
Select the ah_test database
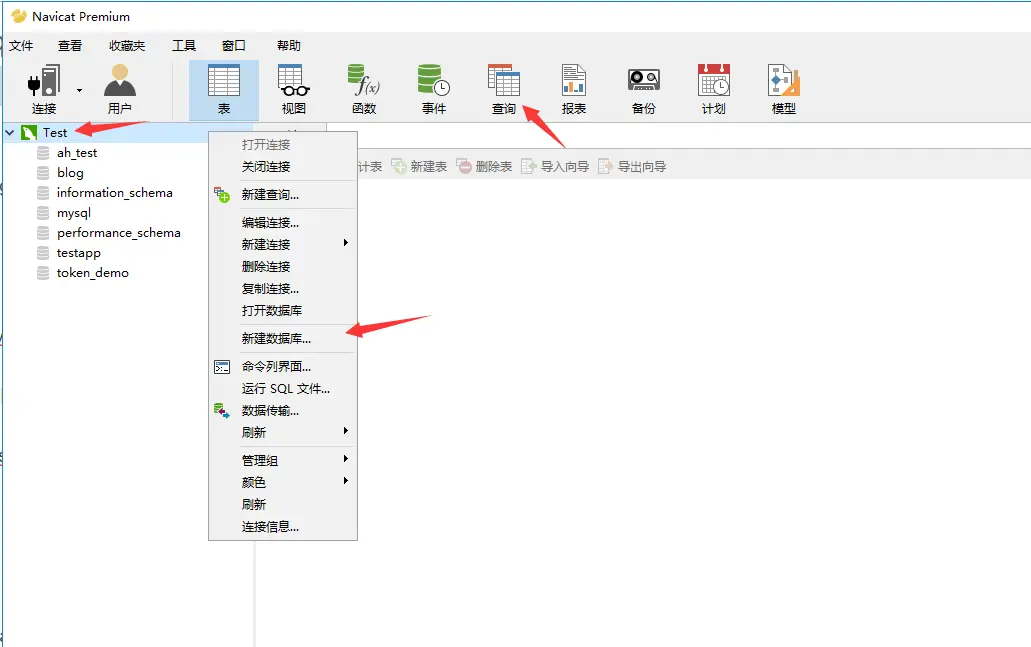pos(77,153)
